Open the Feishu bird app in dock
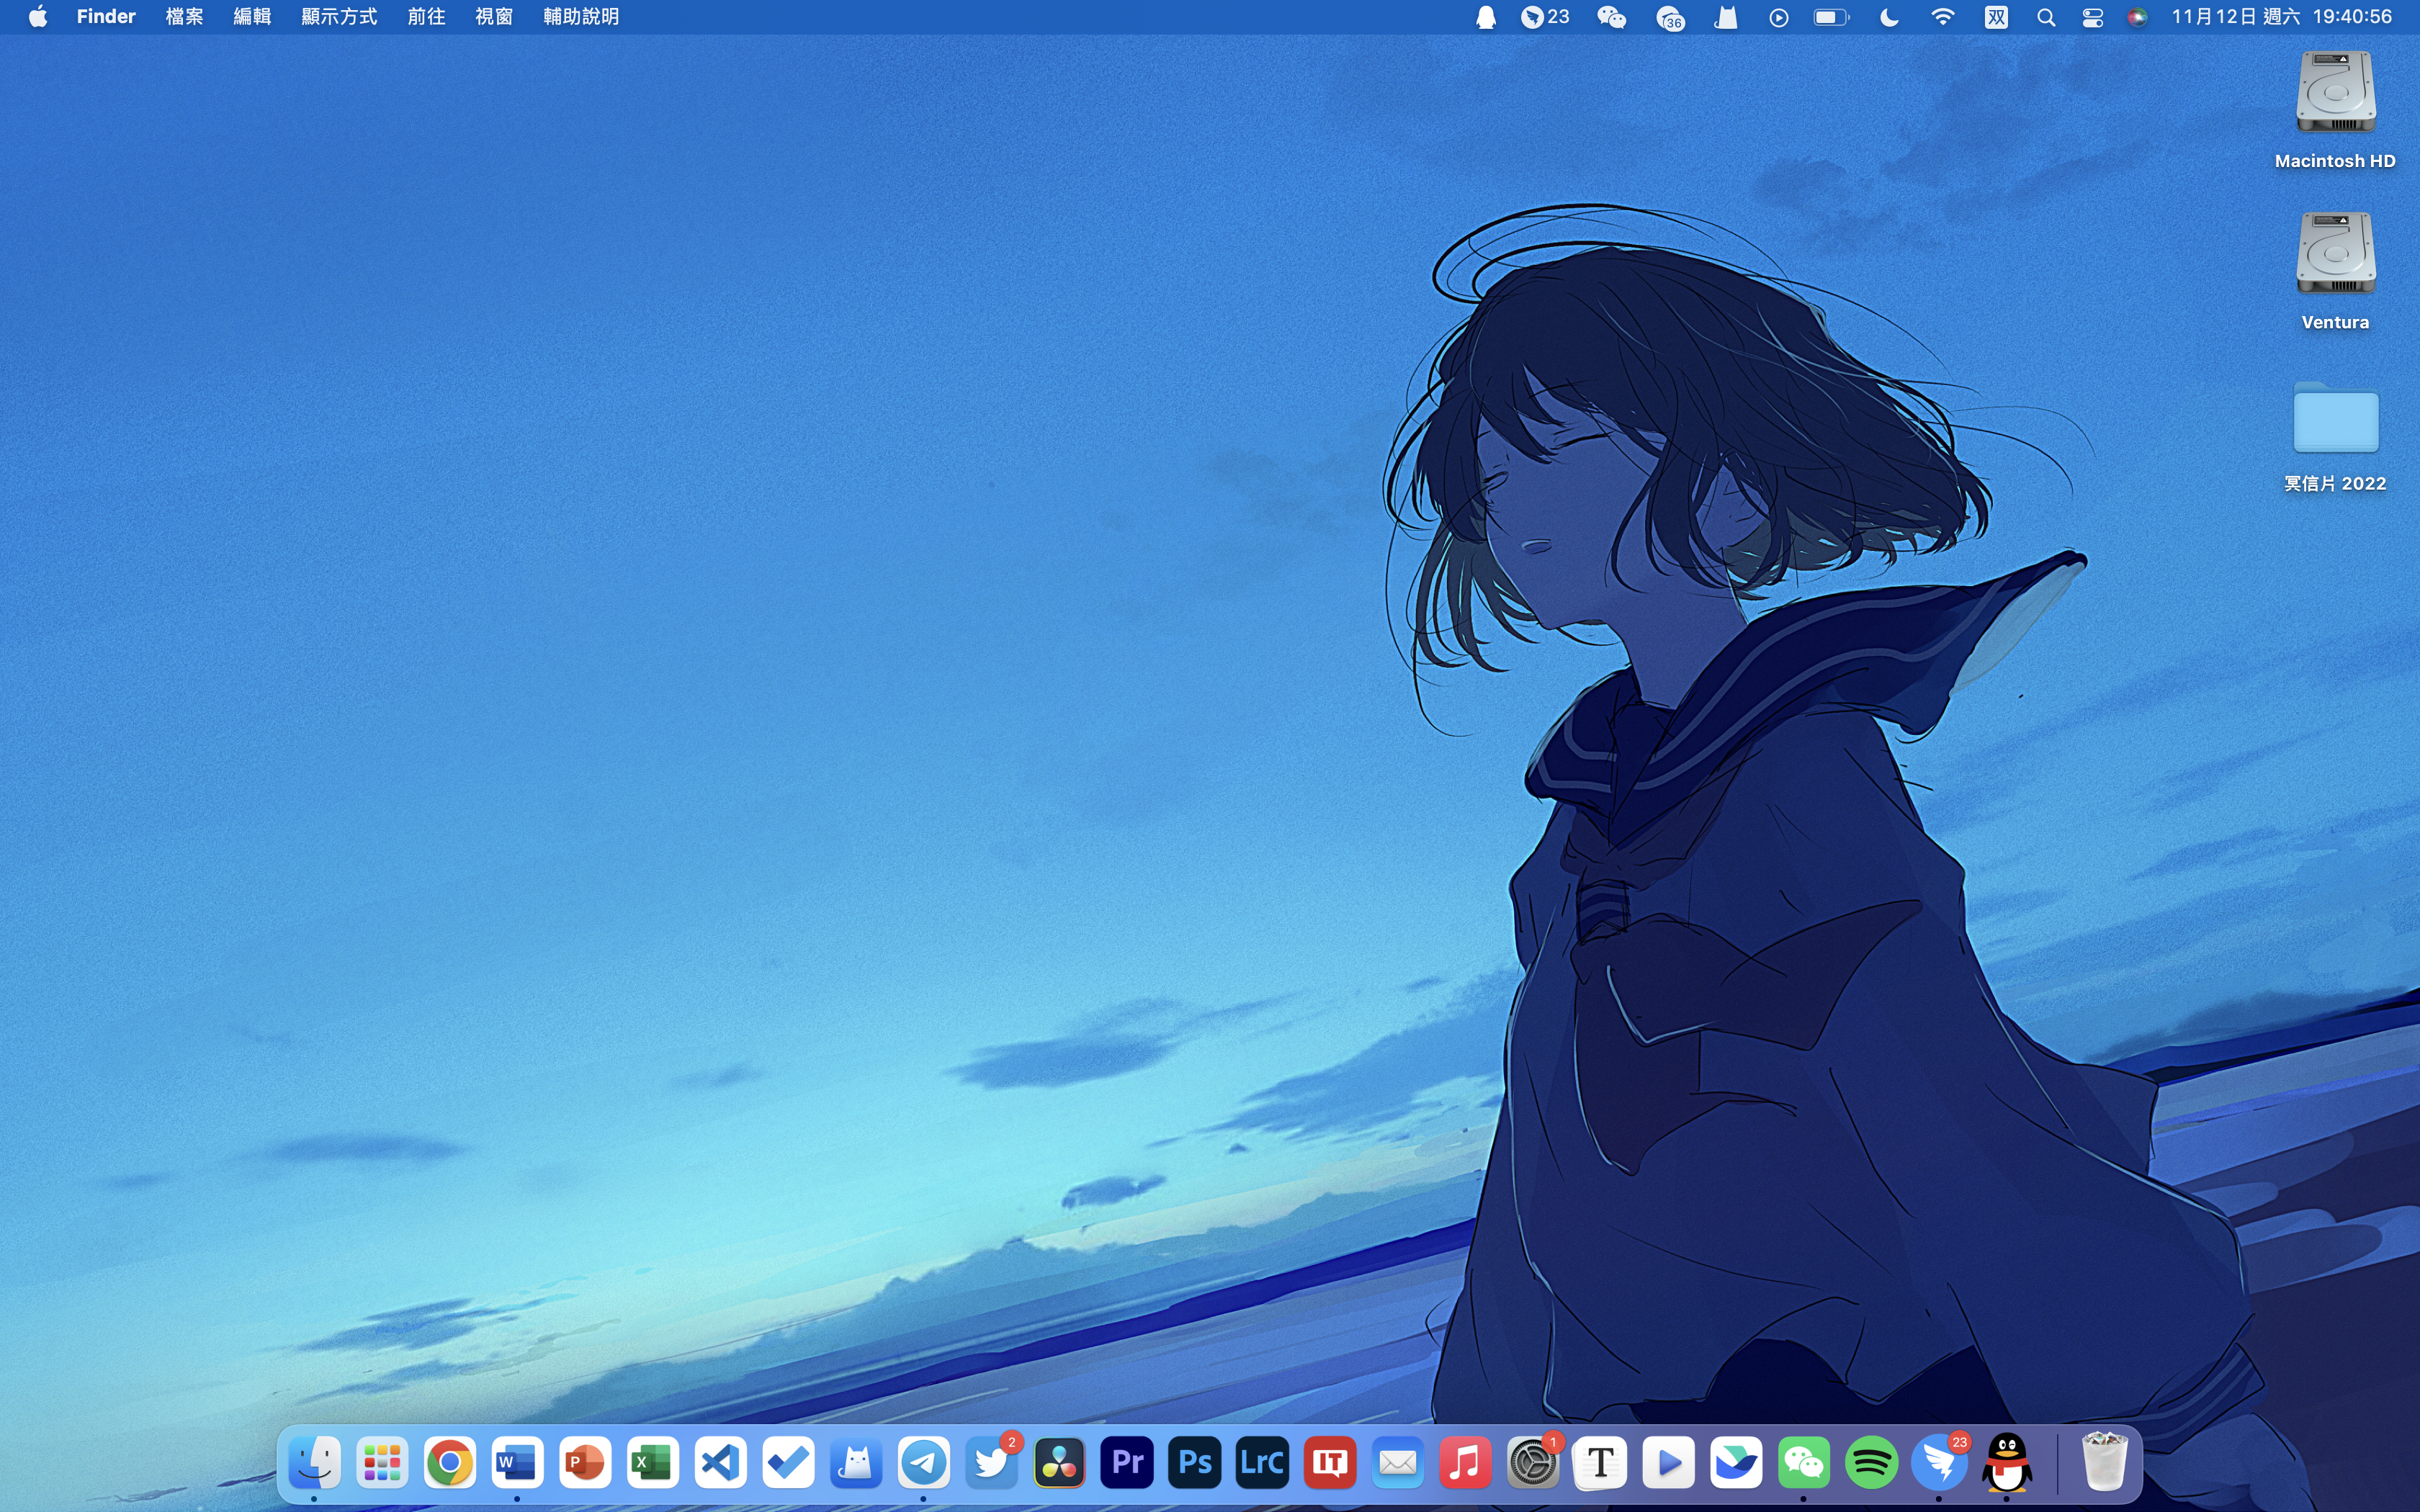The width and height of the screenshot is (2420, 1512). click(x=1736, y=1463)
